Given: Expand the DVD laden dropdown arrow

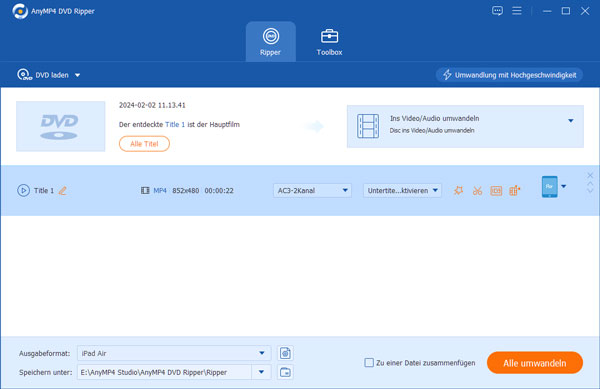Looking at the screenshot, I should (78, 75).
